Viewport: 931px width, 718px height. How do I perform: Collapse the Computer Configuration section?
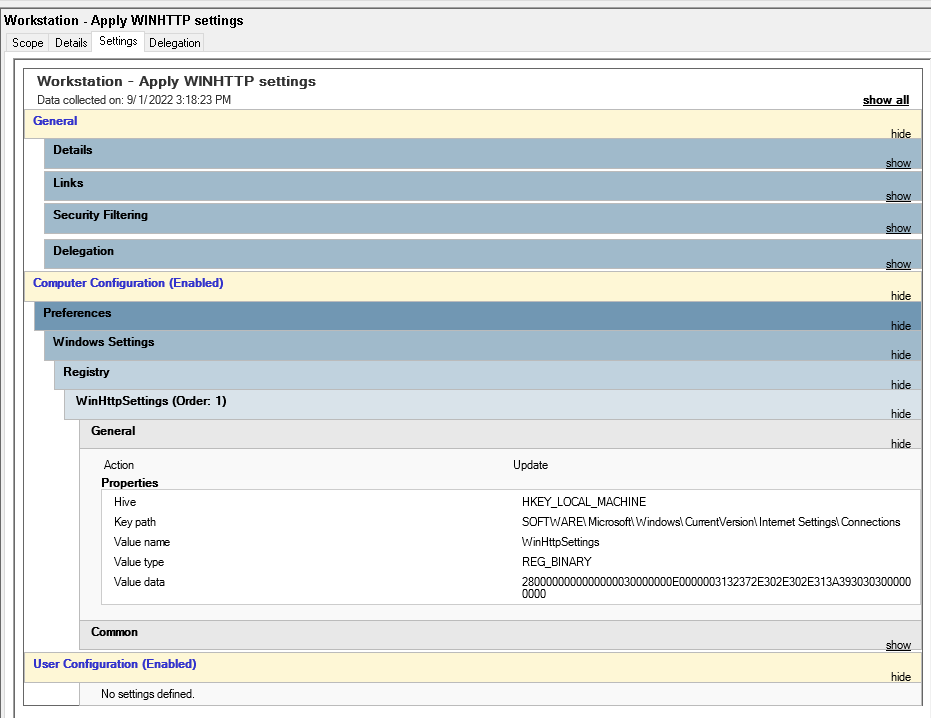coord(900,296)
